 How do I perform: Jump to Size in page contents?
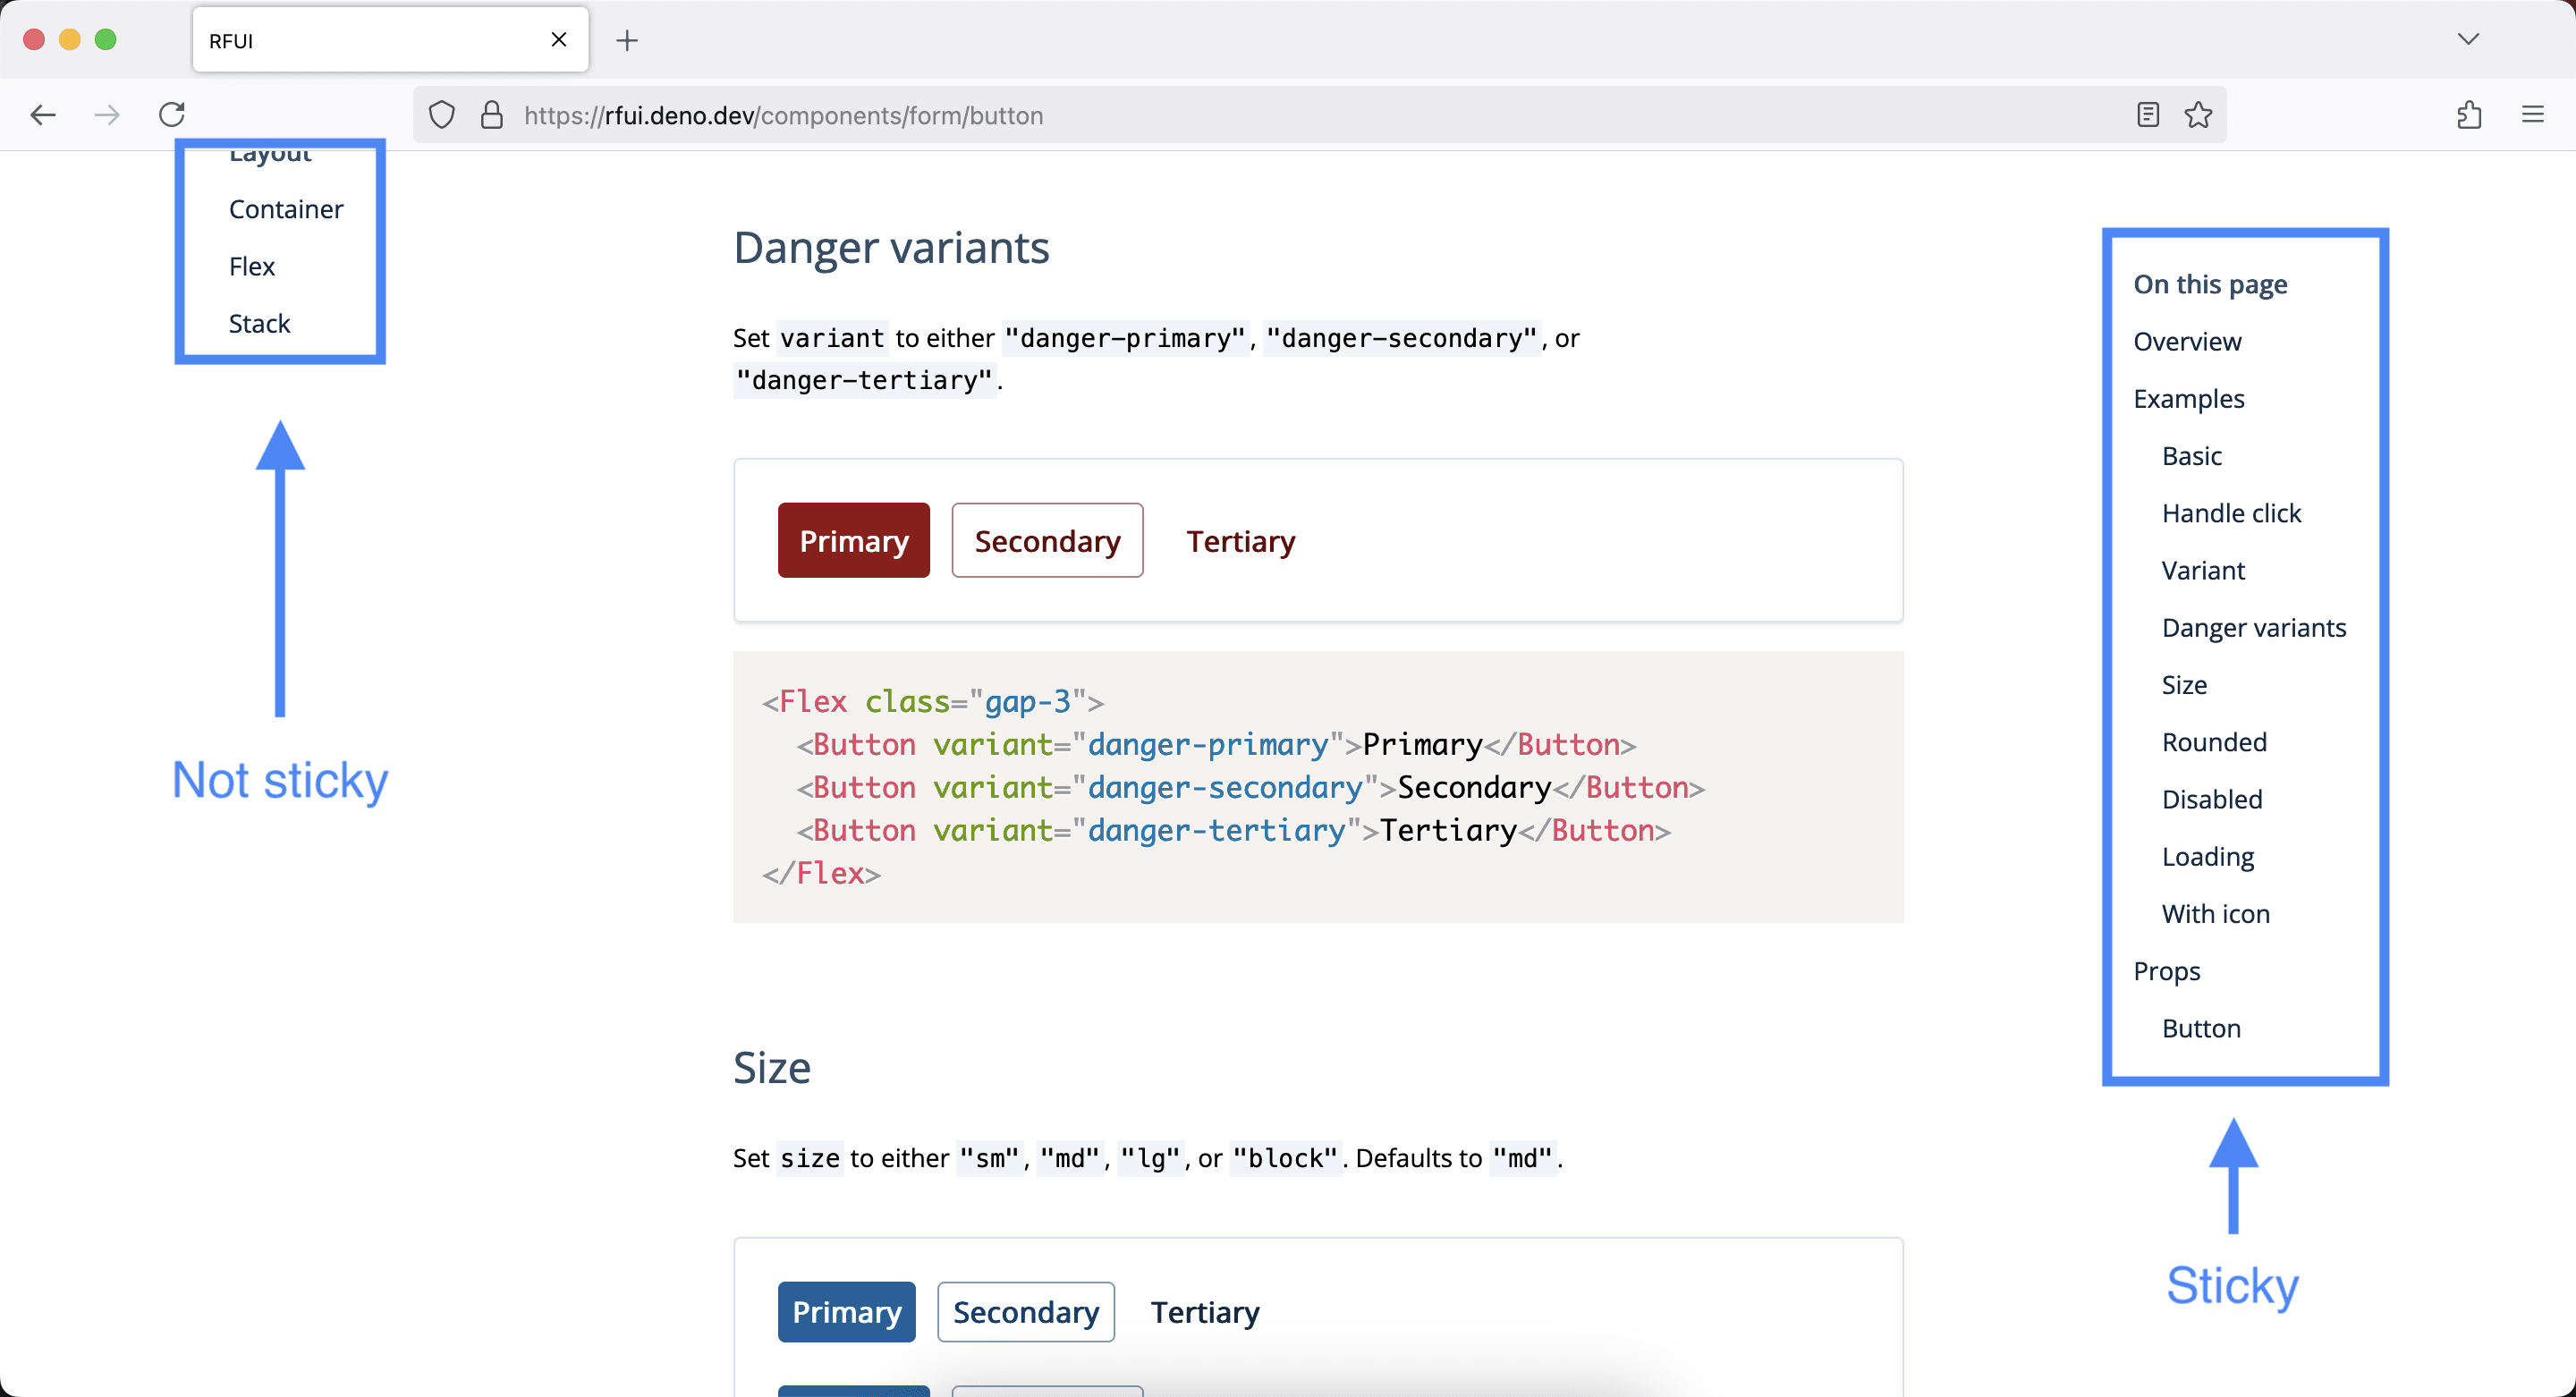click(x=2184, y=684)
